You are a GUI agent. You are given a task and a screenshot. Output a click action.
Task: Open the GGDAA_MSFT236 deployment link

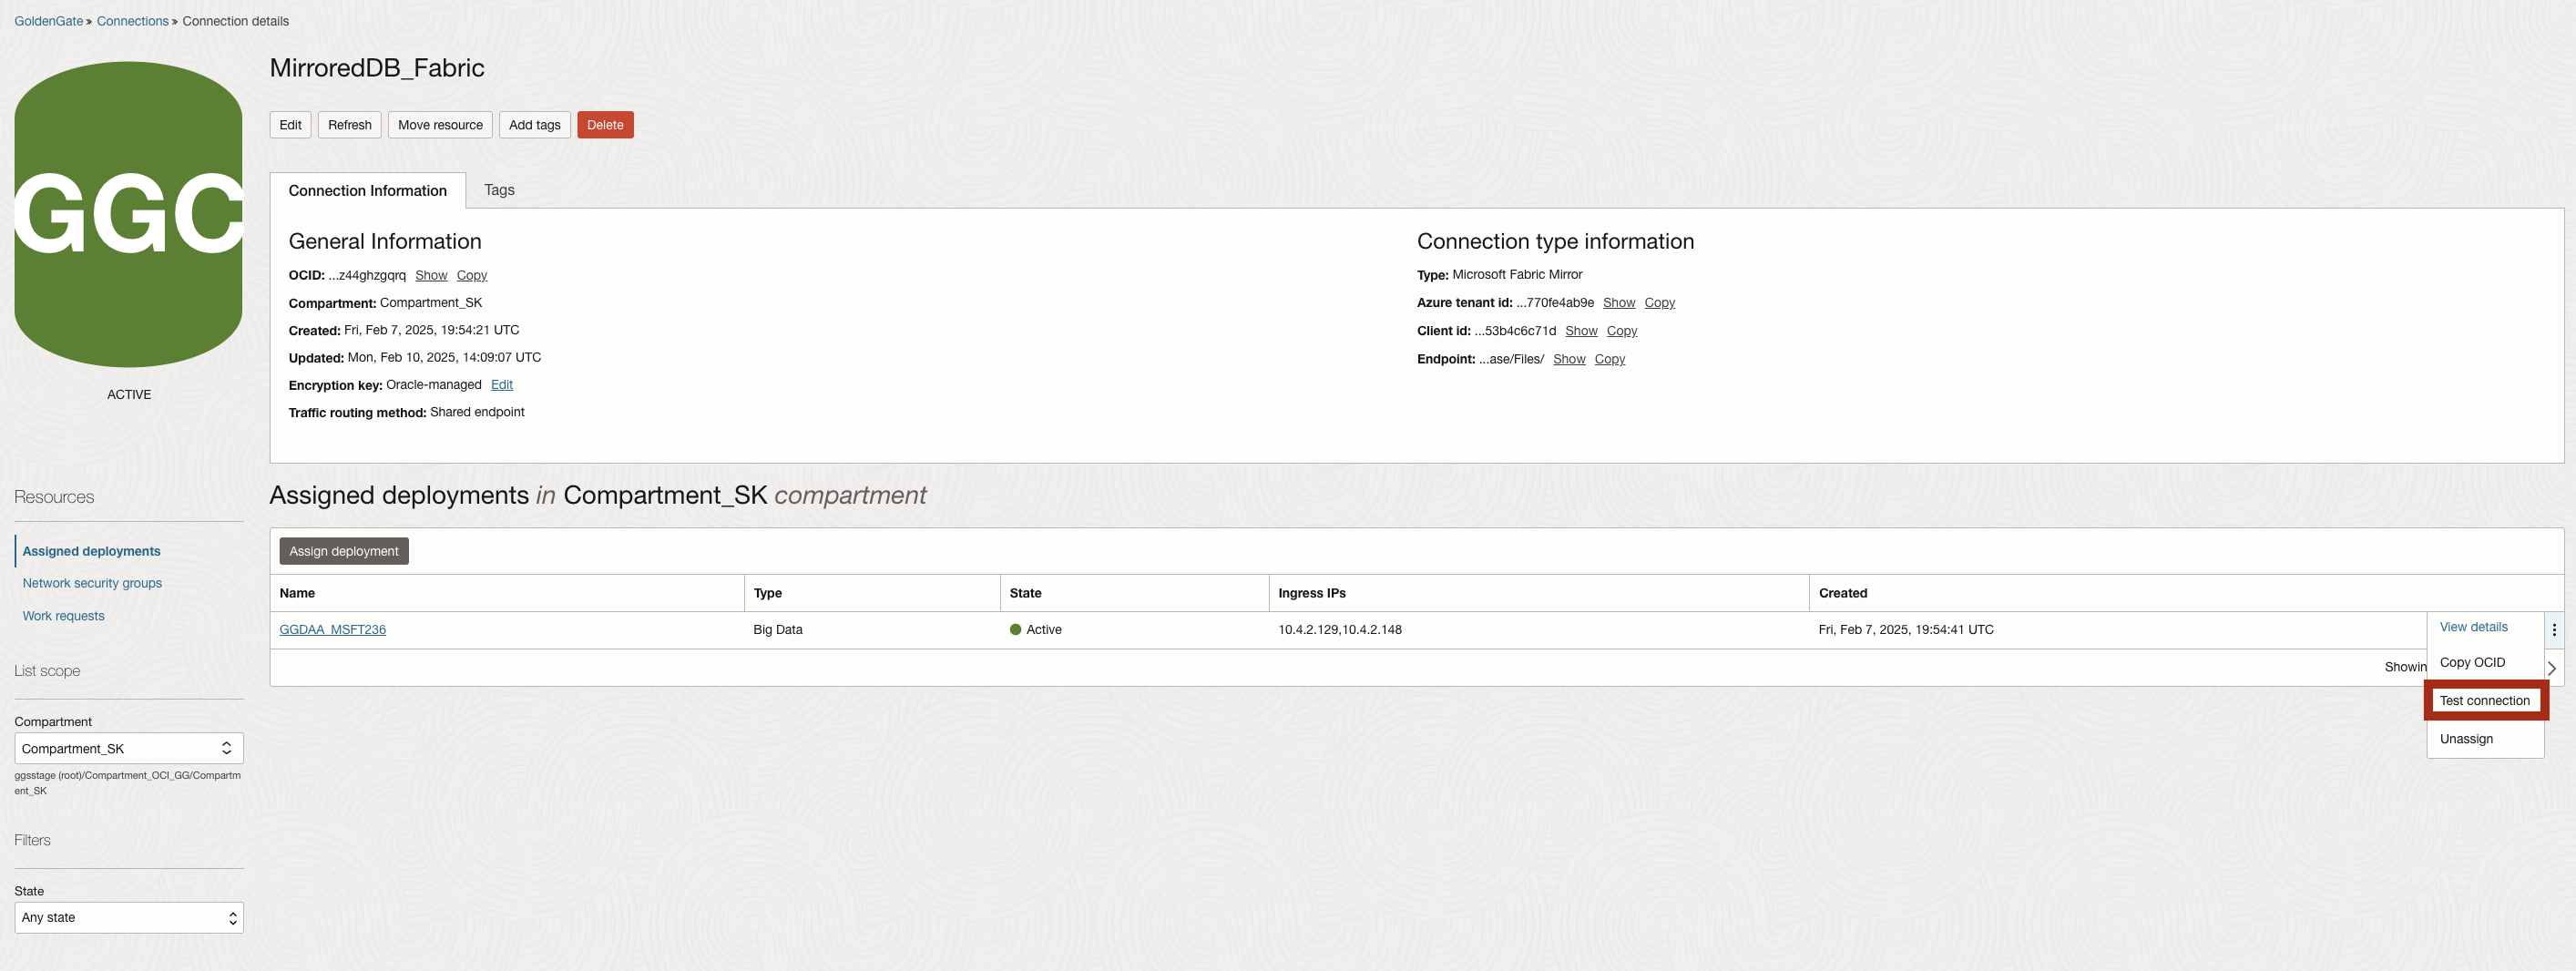332,630
